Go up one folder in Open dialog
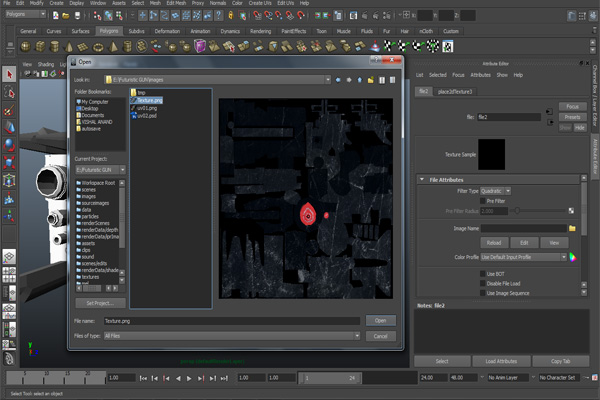Viewport: 600px width, 400px height. [x=360, y=80]
